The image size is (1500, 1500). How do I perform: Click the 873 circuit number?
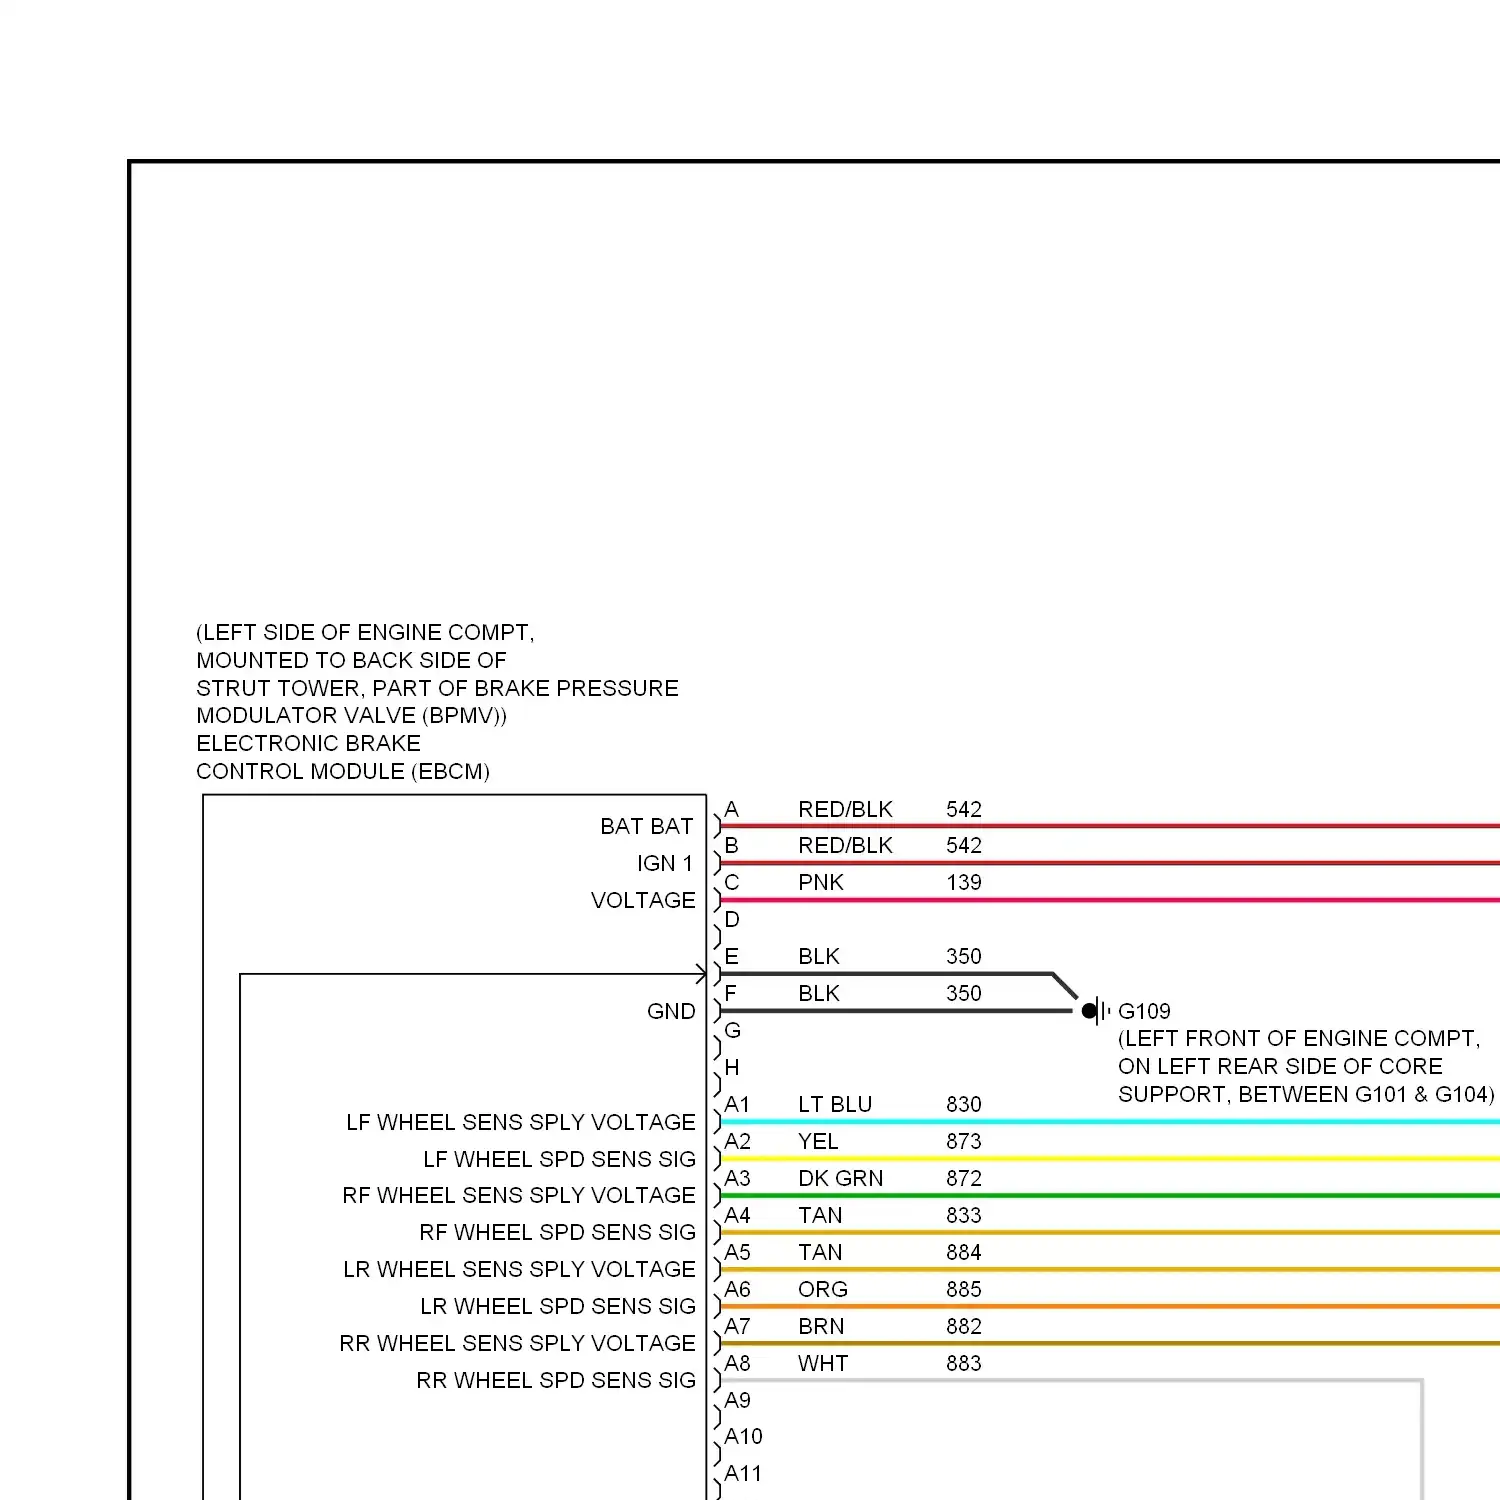click(964, 1141)
